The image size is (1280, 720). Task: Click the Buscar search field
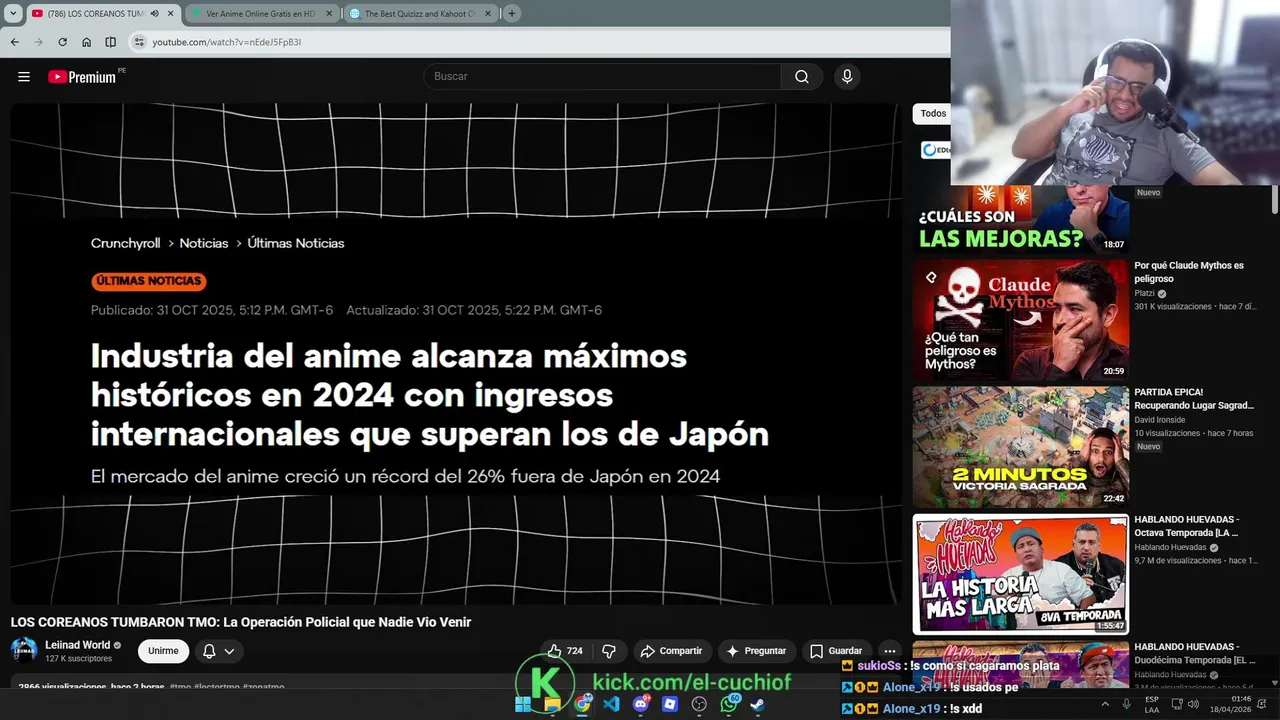click(603, 77)
